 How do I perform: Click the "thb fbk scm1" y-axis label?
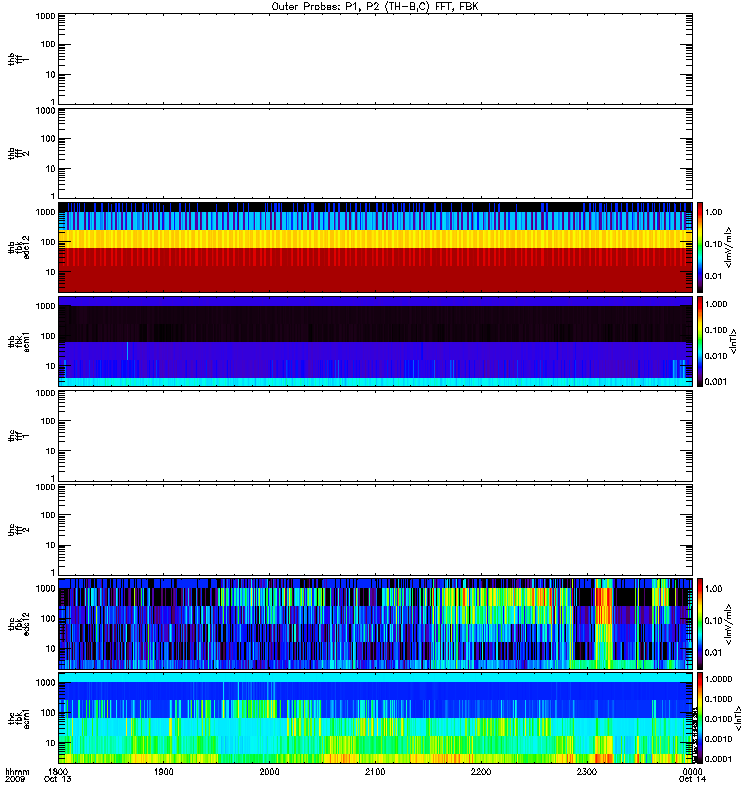[x=19, y=341]
